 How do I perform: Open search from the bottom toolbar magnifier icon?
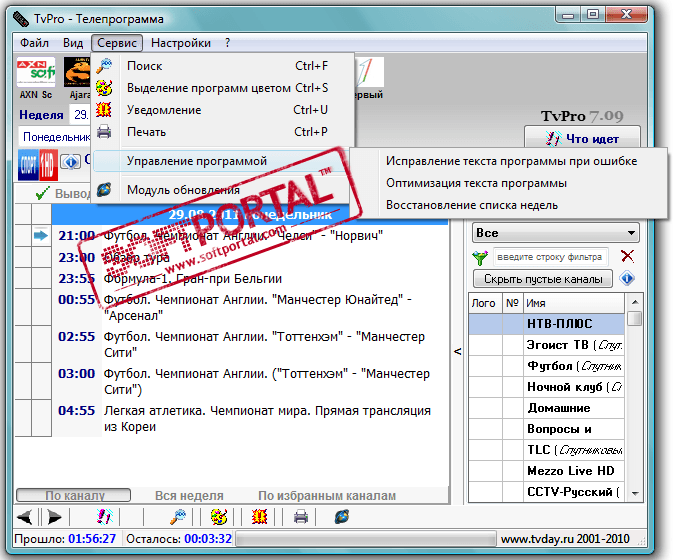178,516
